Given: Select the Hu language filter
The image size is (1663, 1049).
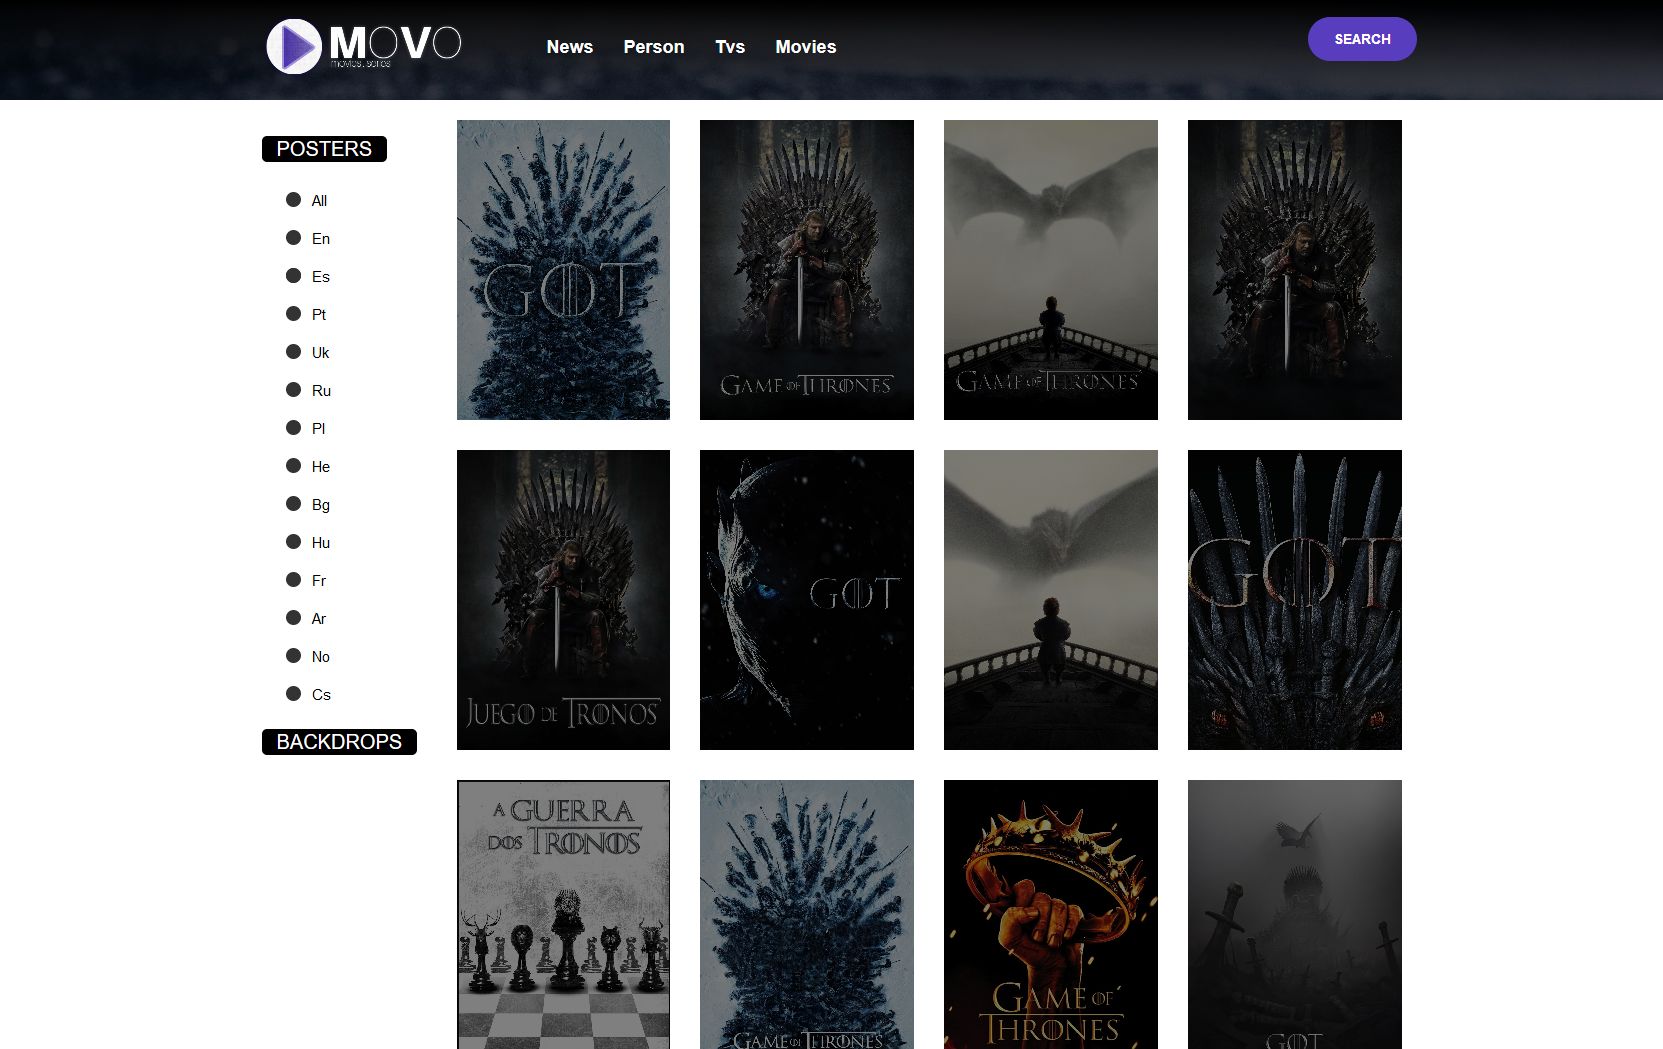Looking at the screenshot, I should pyautogui.click(x=293, y=542).
